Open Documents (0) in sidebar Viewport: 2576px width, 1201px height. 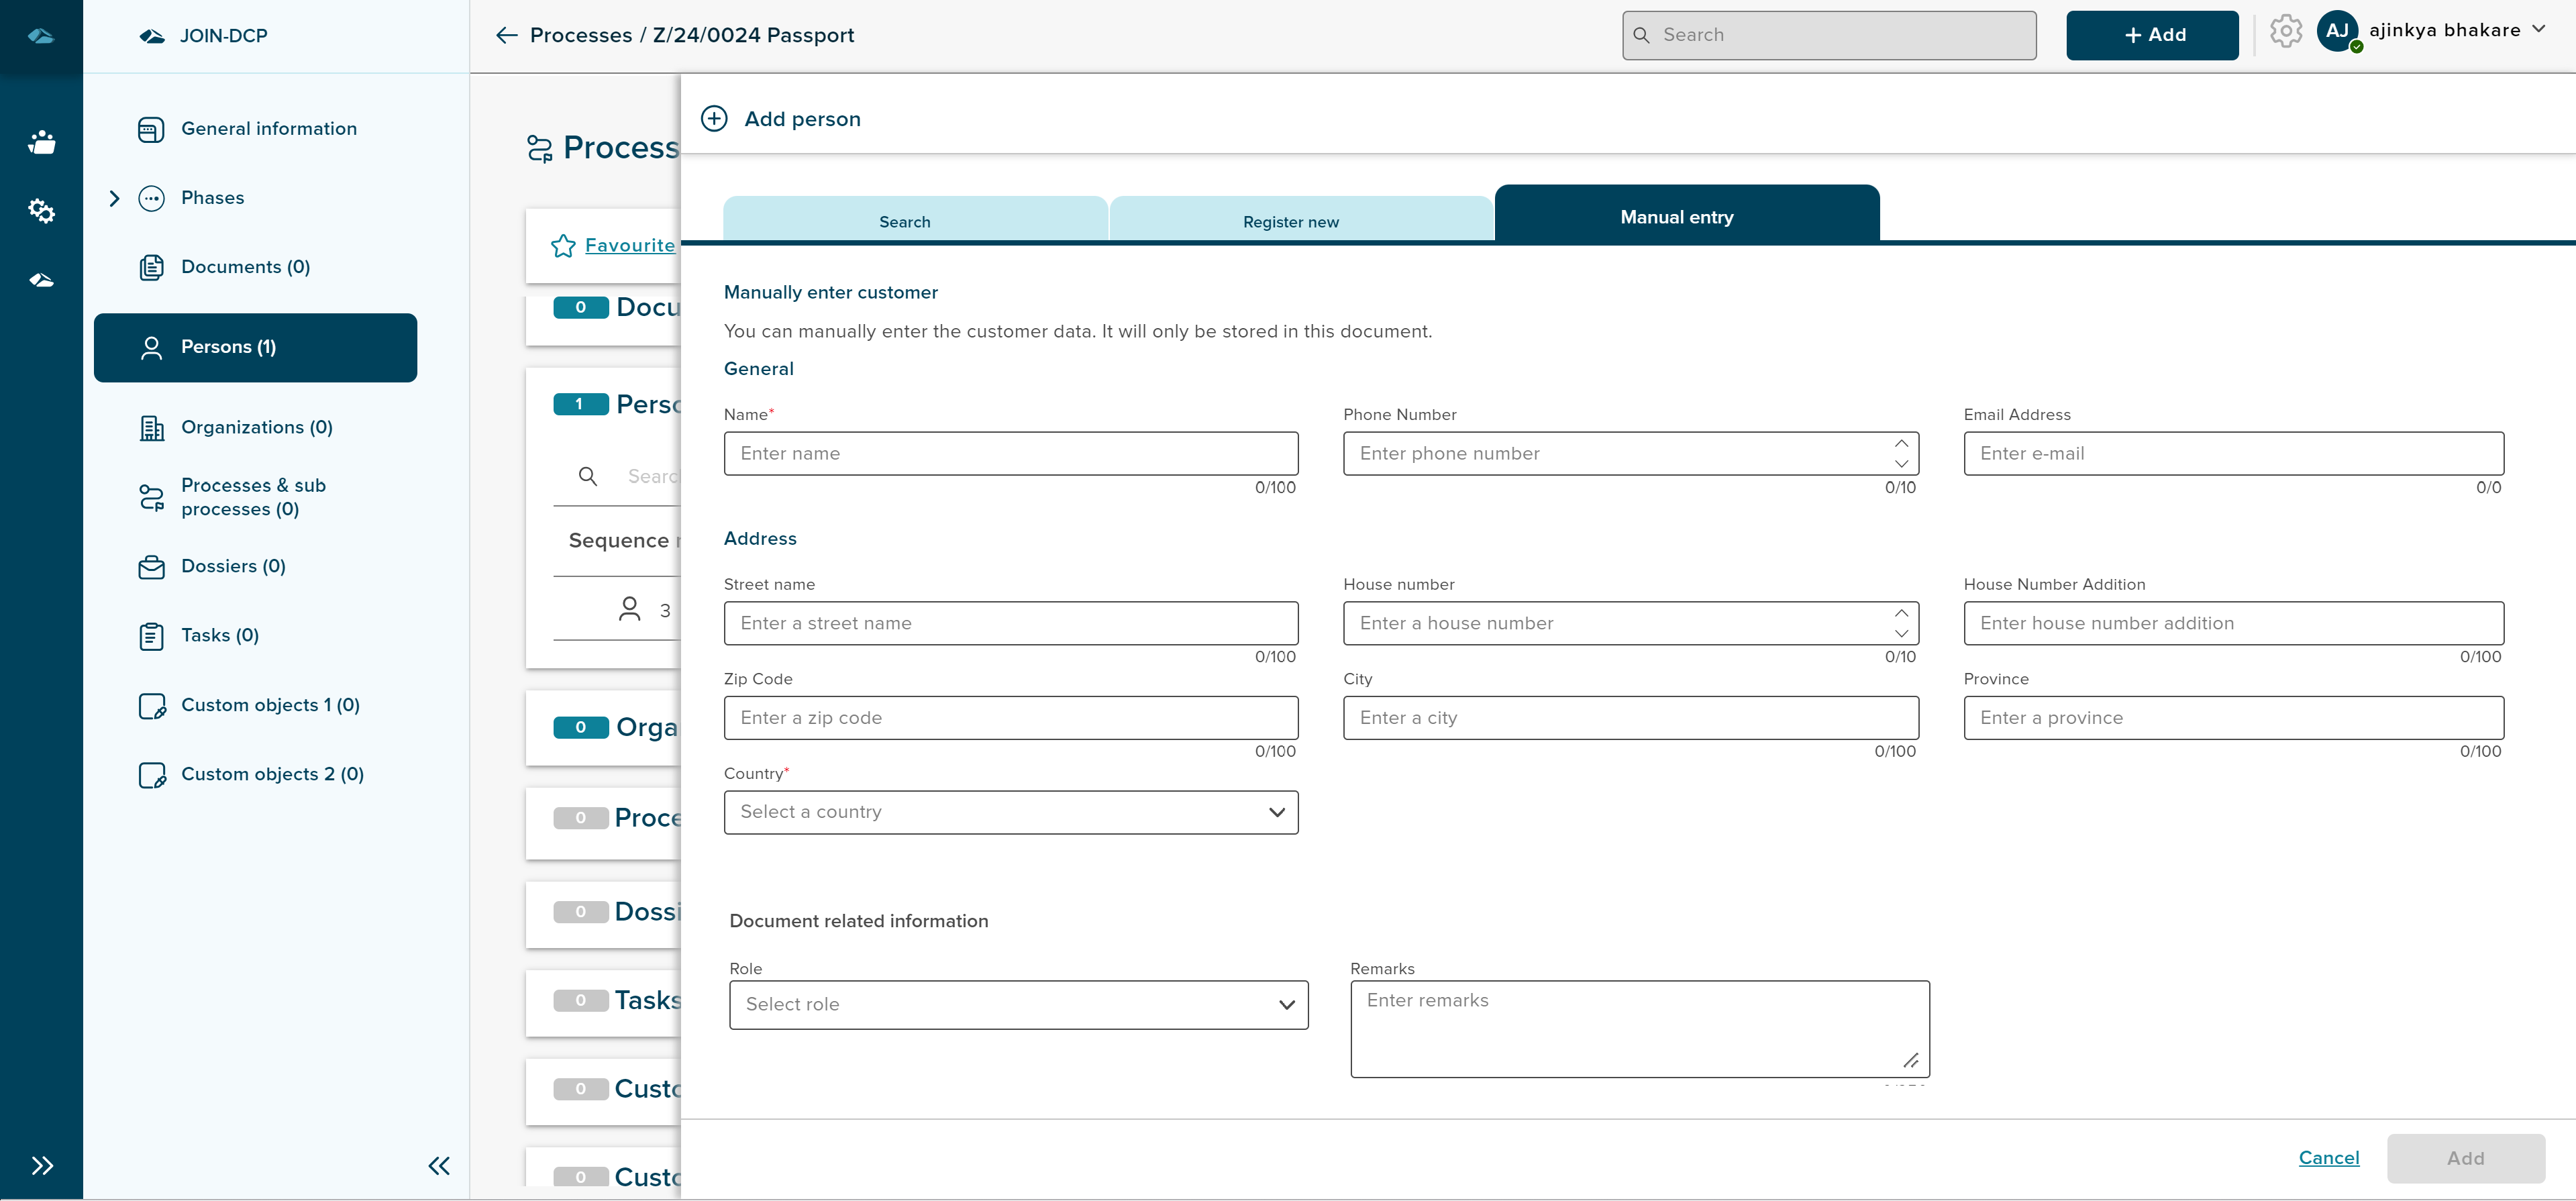(x=245, y=267)
